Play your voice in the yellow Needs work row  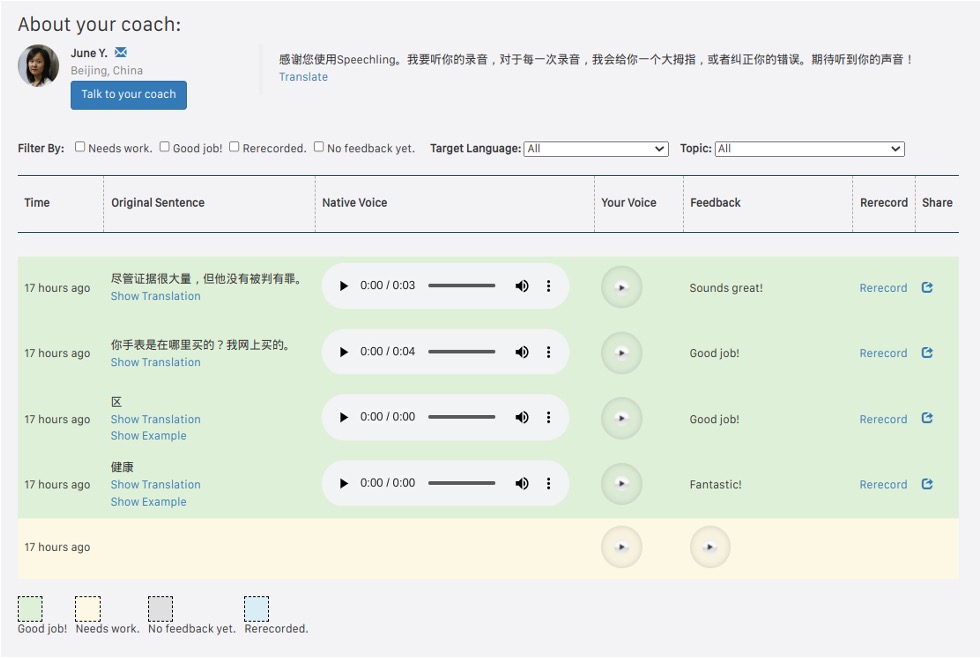[621, 547]
